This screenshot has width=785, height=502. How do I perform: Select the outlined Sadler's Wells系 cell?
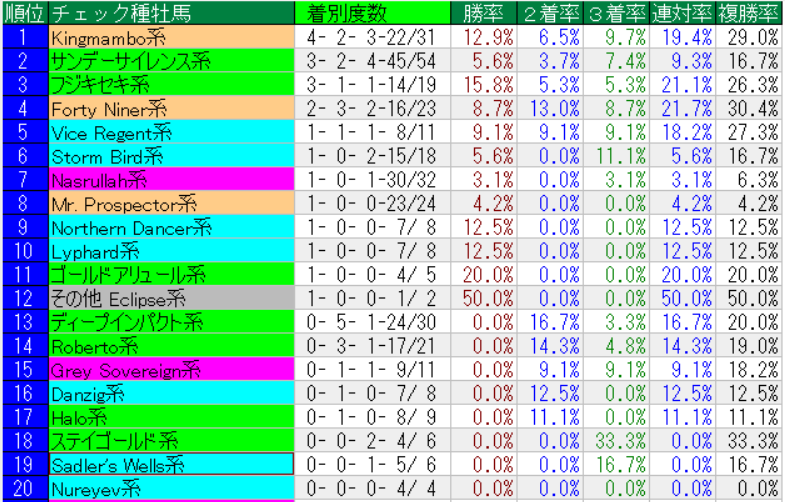coord(170,464)
